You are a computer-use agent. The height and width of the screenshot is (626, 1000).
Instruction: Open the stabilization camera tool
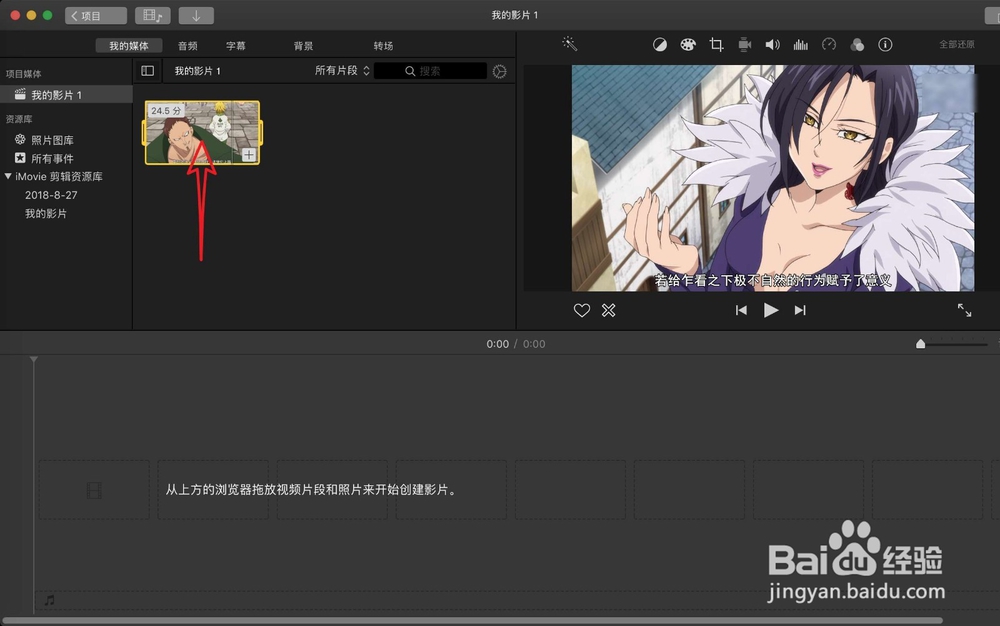[x=744, y=45]
